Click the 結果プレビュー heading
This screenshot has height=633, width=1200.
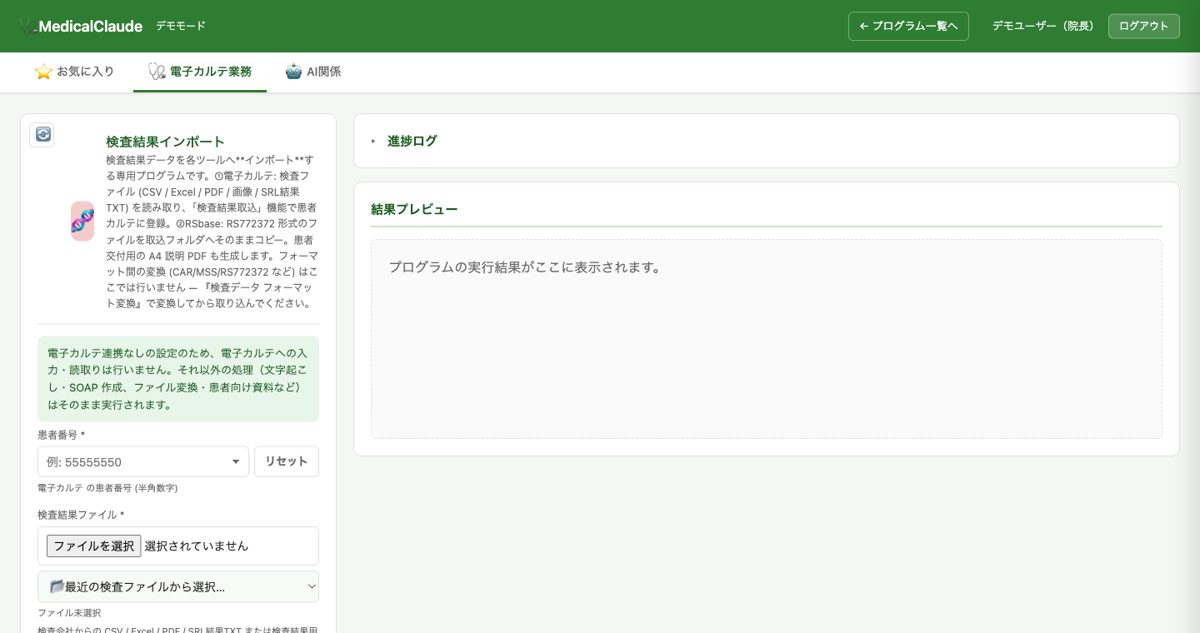414,209
